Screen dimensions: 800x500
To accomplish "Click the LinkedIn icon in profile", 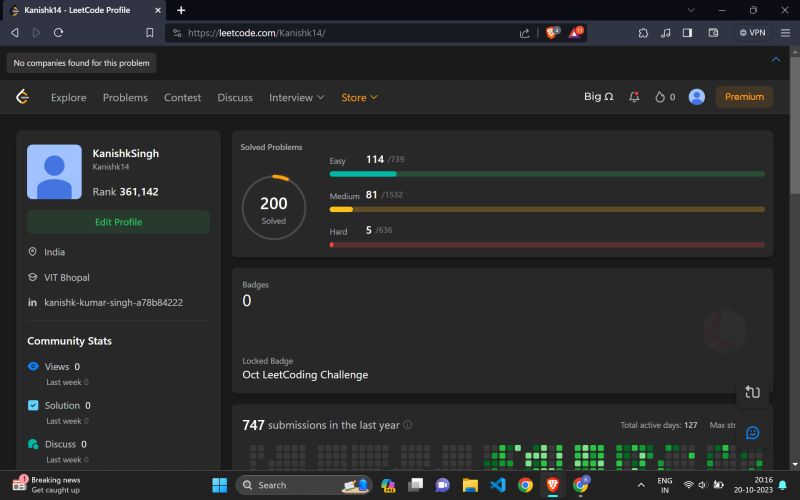I will click(x=32, y=303).
